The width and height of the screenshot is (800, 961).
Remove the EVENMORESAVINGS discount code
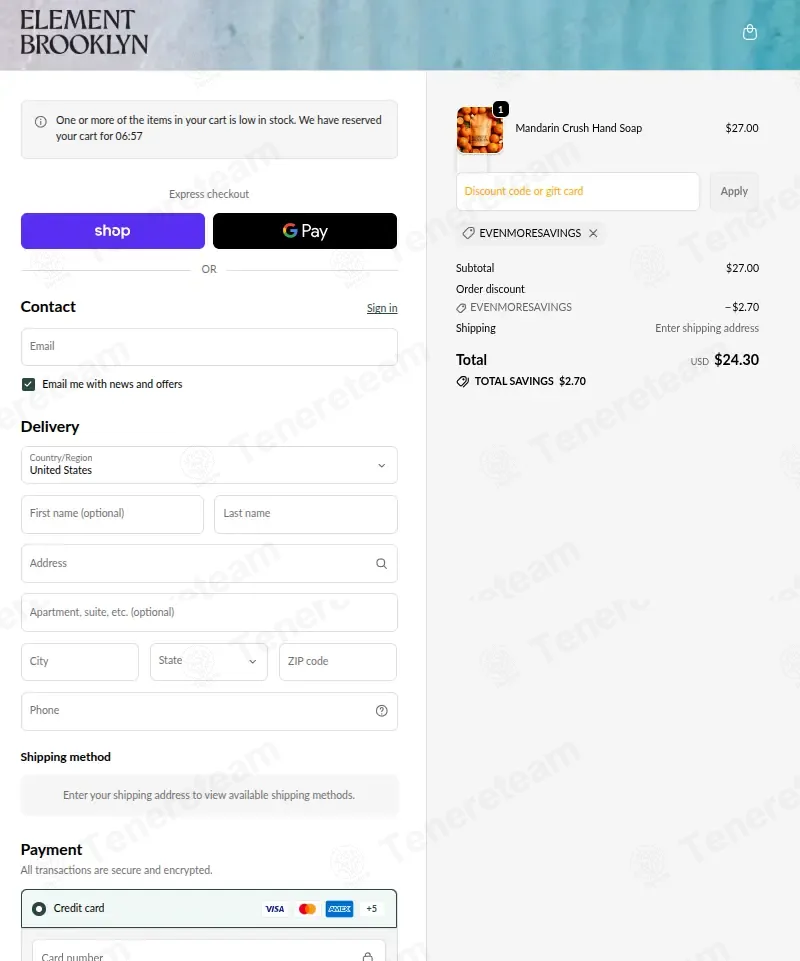click(x=593, y=233)
